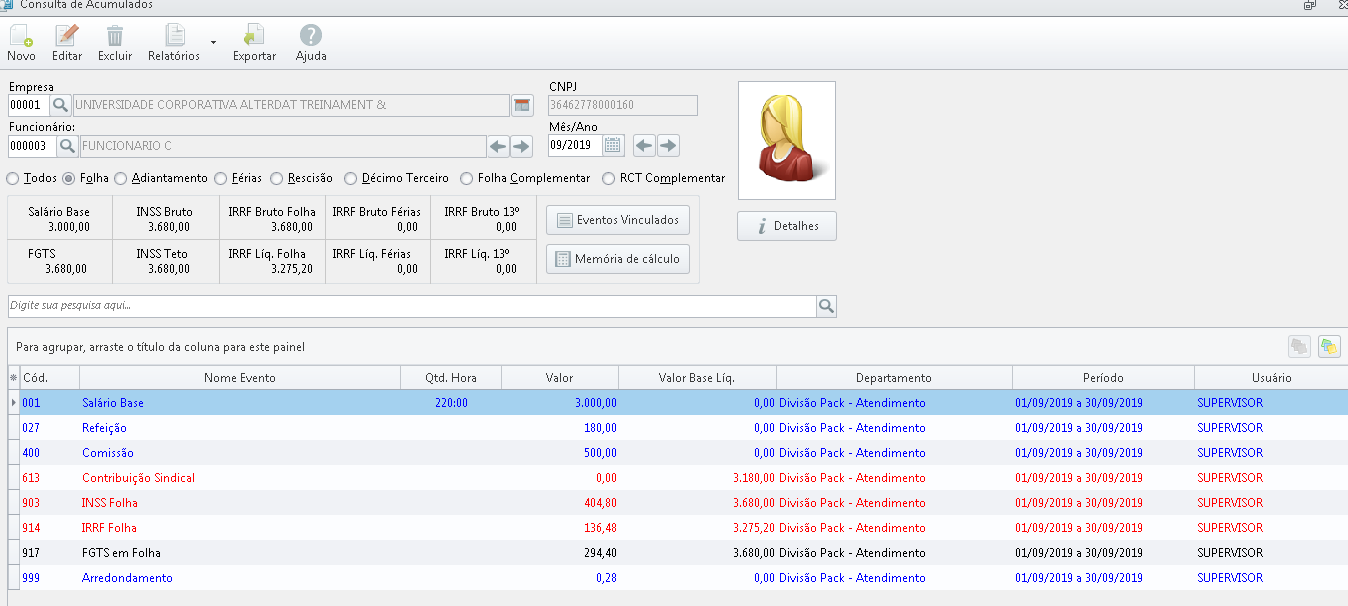1348x606 pixels.
Task: Search Empresa with magnifier icon
Action: [60, 105]
